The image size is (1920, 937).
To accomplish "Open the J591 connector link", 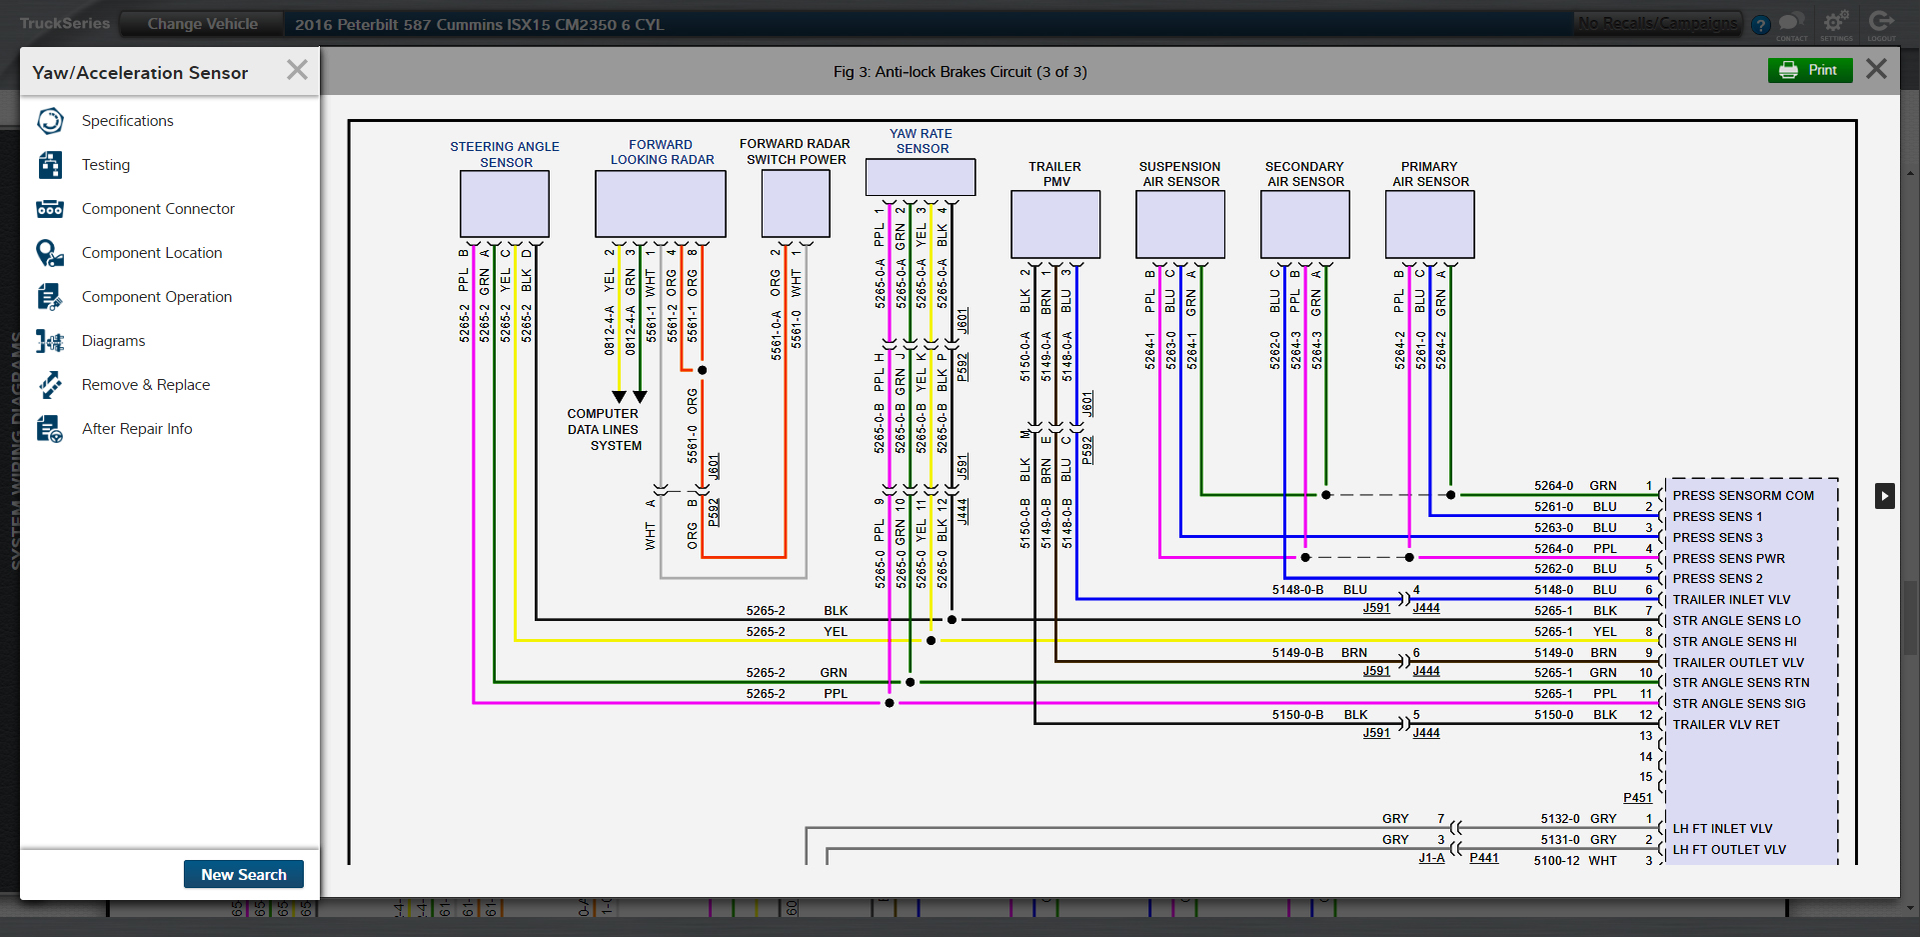I will (1376, 607).
